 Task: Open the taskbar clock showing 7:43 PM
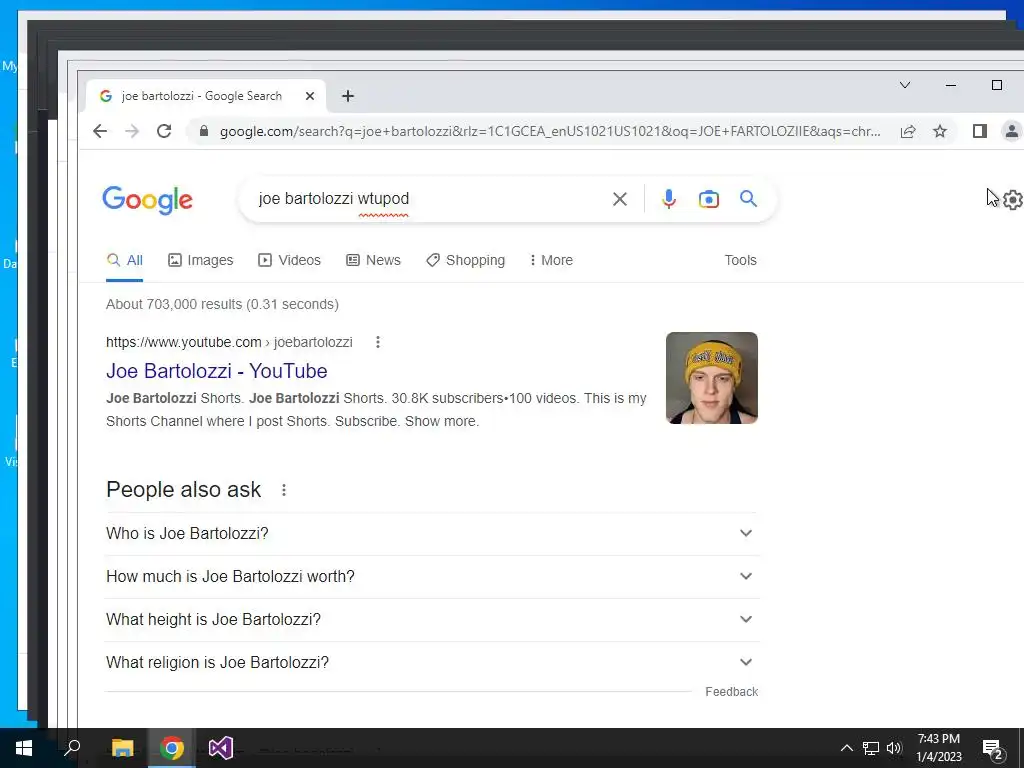[938, 748]
